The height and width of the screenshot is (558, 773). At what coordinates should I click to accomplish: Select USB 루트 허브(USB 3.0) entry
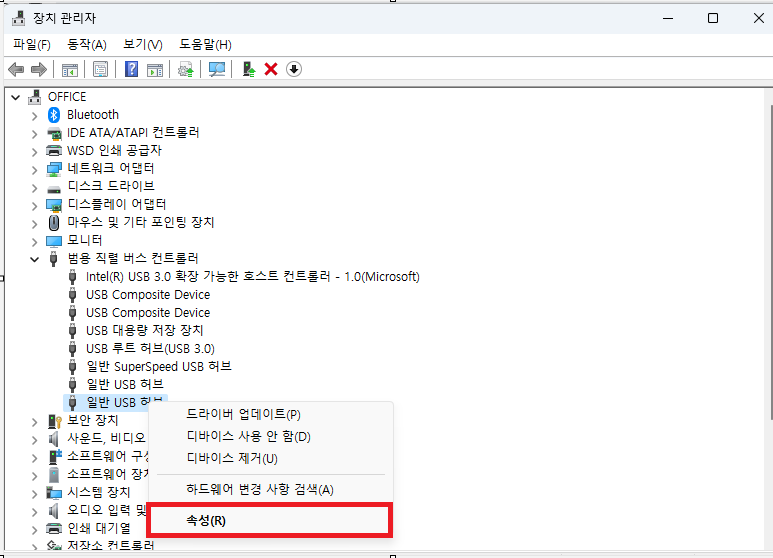[x=150, y=349]
